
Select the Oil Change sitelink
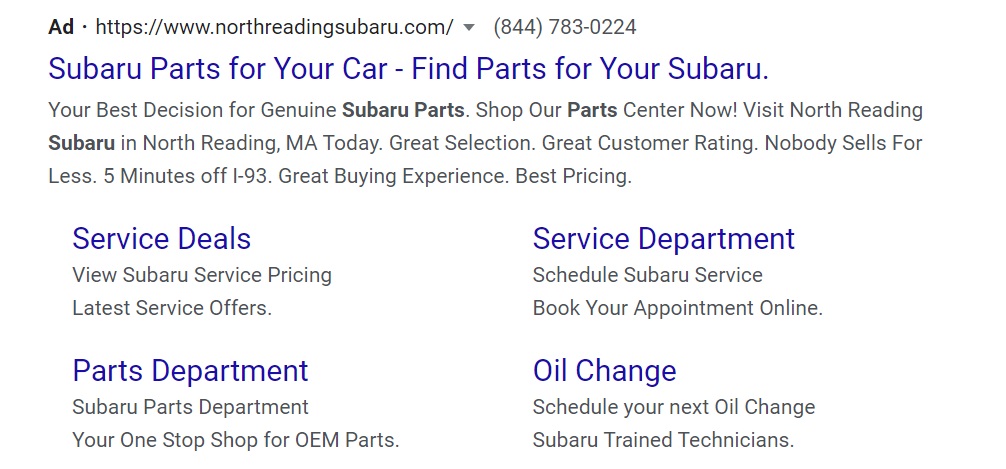click(x=604, y=371)
